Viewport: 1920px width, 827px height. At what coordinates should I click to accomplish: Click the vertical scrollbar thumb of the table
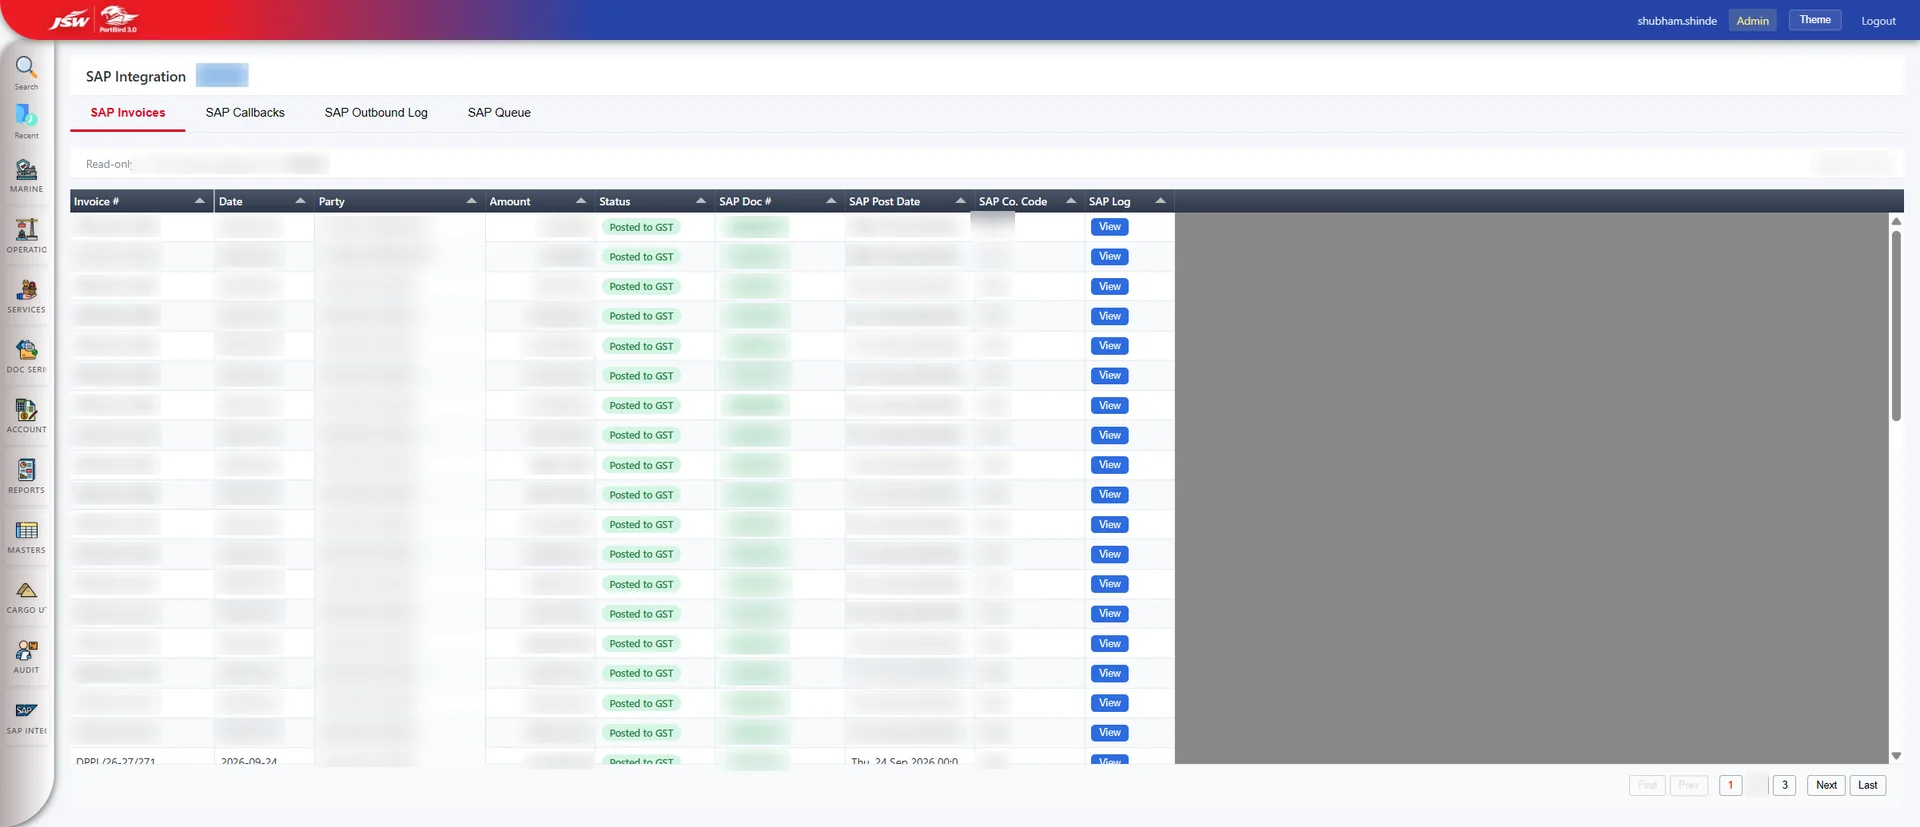[1896, 326]
